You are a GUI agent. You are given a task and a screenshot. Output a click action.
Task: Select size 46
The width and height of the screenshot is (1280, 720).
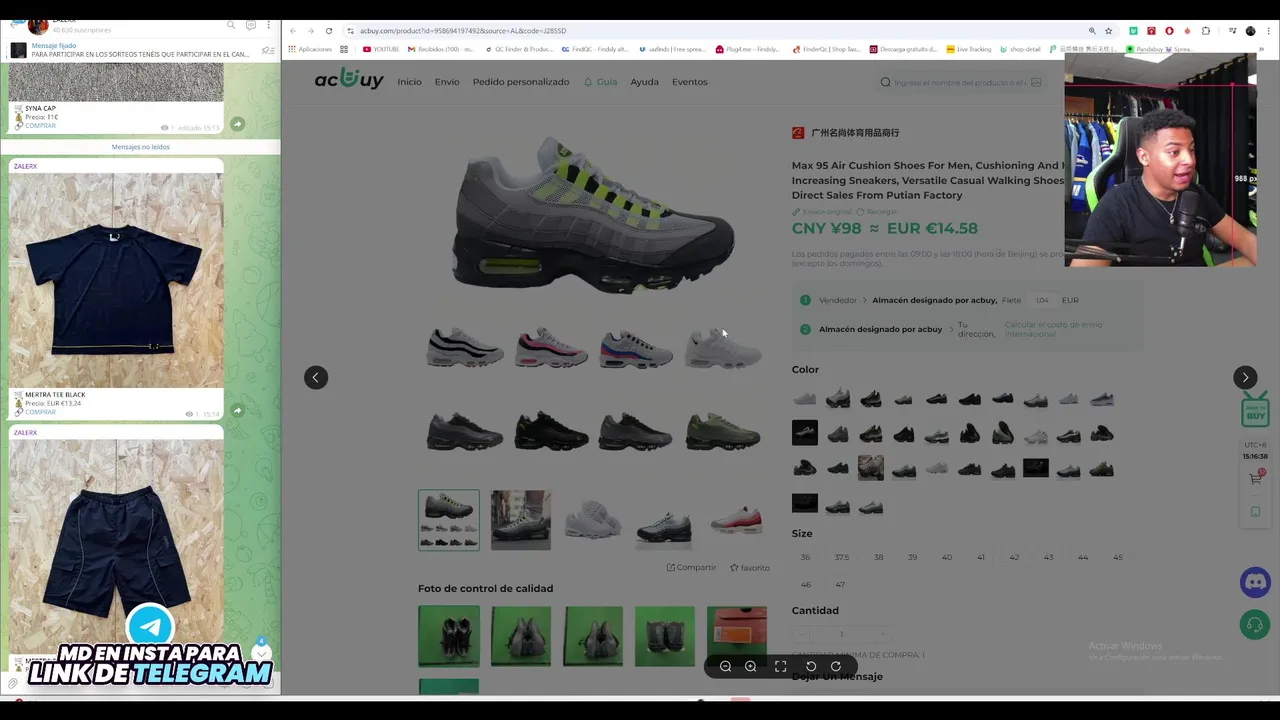click(x=806, y=584)
